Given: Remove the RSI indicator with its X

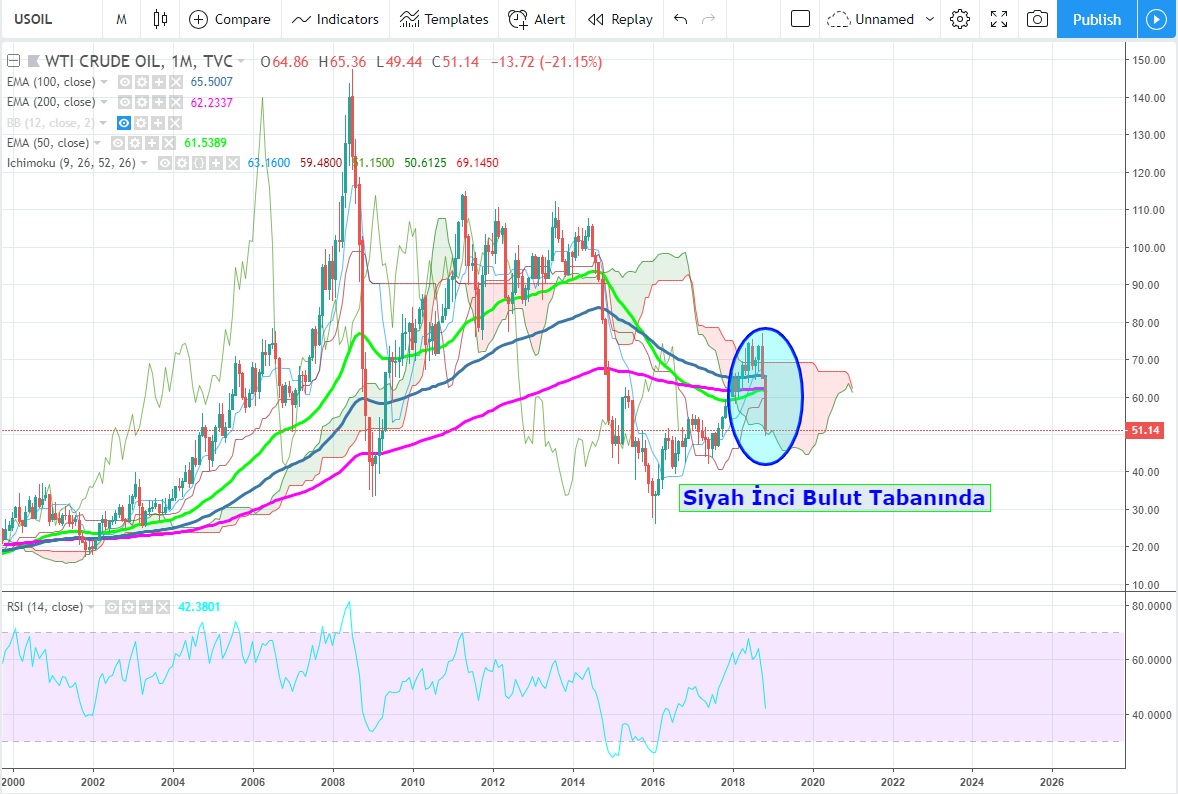Looking at the screenshot, I should point(161,607).
